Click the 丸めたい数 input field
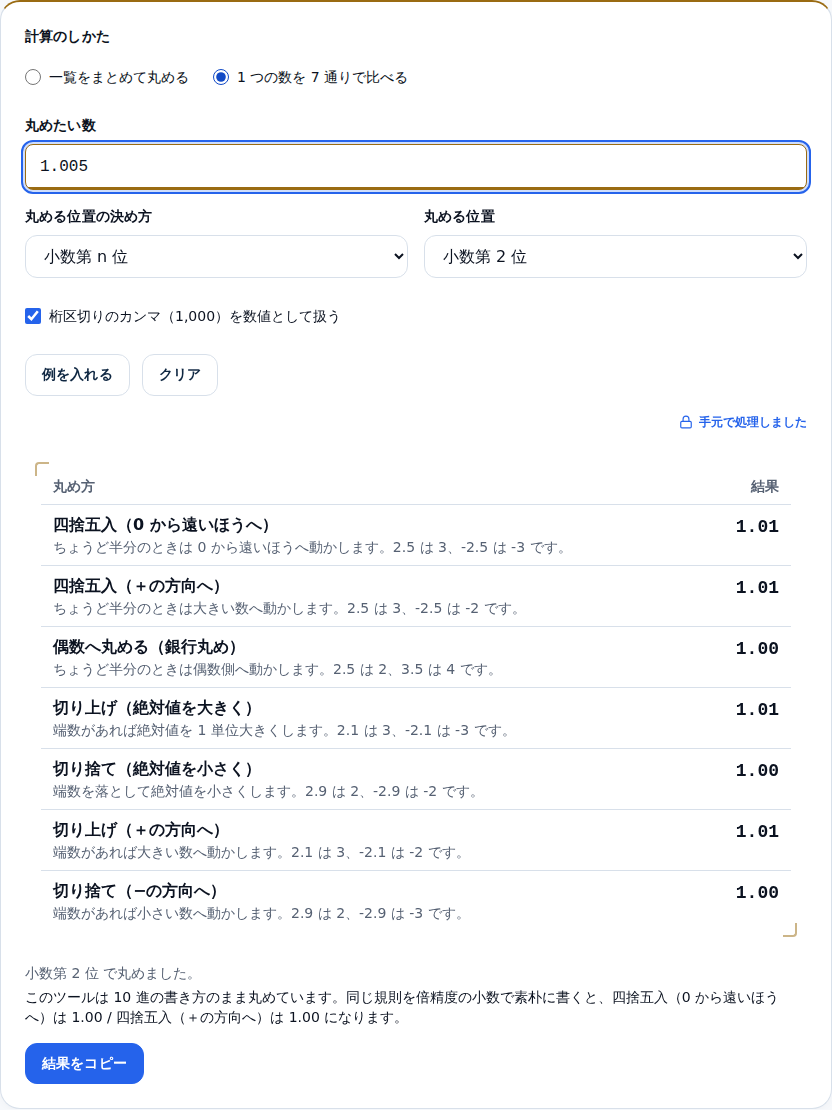832x1110 pixels. (416, 166)
